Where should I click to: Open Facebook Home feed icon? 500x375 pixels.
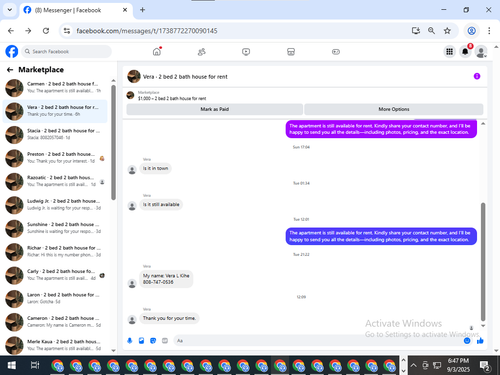pyautogui.click(x=157, y=52)
